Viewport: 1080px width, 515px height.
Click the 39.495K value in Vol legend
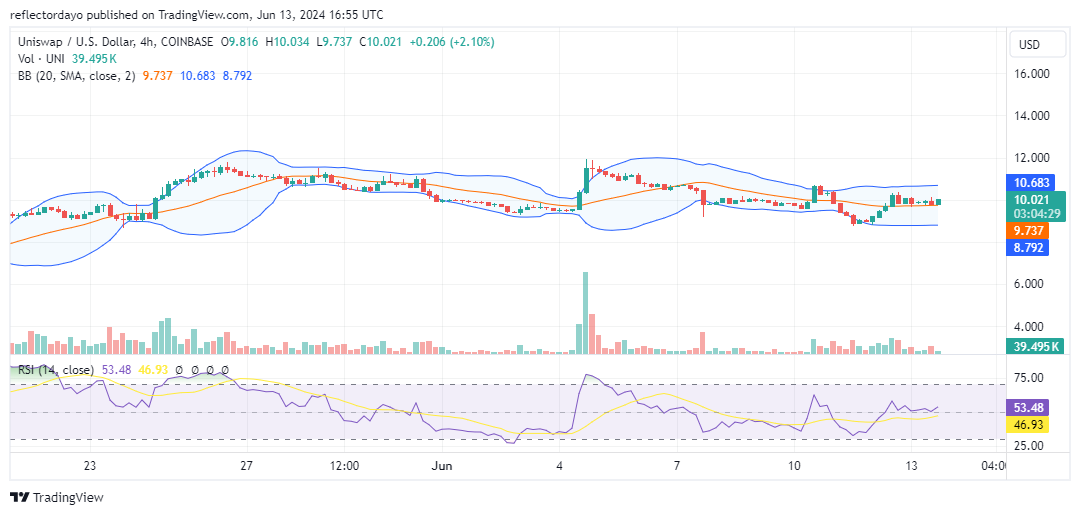coord(96,59)
